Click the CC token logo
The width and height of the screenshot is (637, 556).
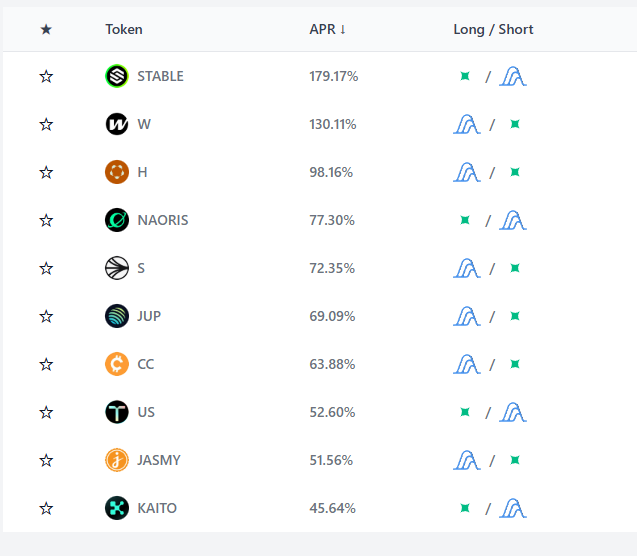pyautogui.click(x=117, y=364)
